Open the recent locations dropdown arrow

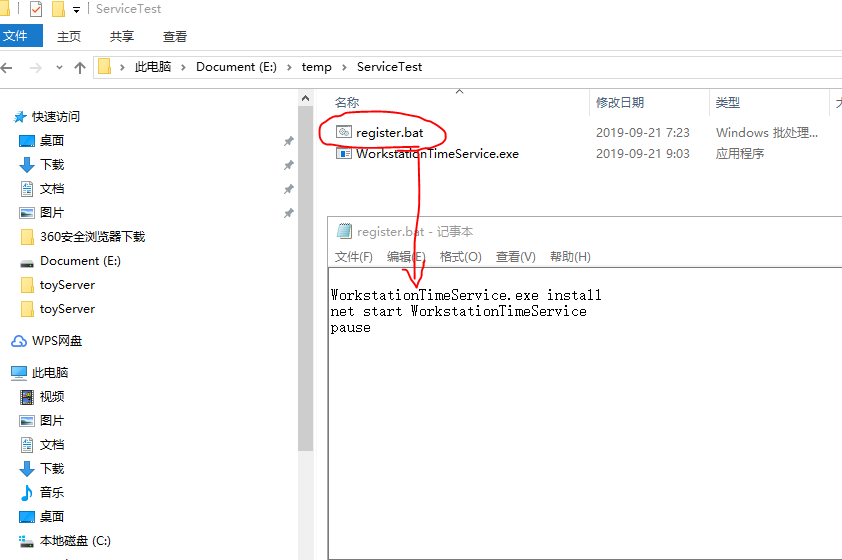59,68
